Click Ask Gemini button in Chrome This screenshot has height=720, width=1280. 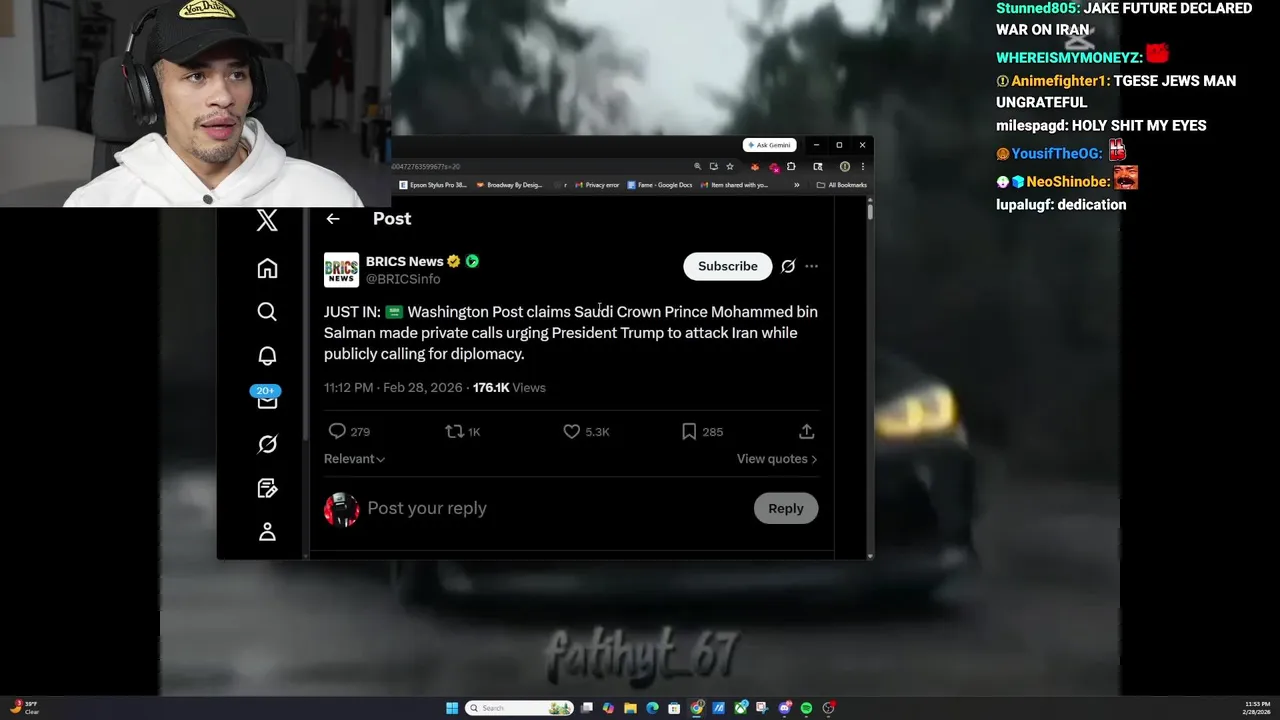coord(769,145)
